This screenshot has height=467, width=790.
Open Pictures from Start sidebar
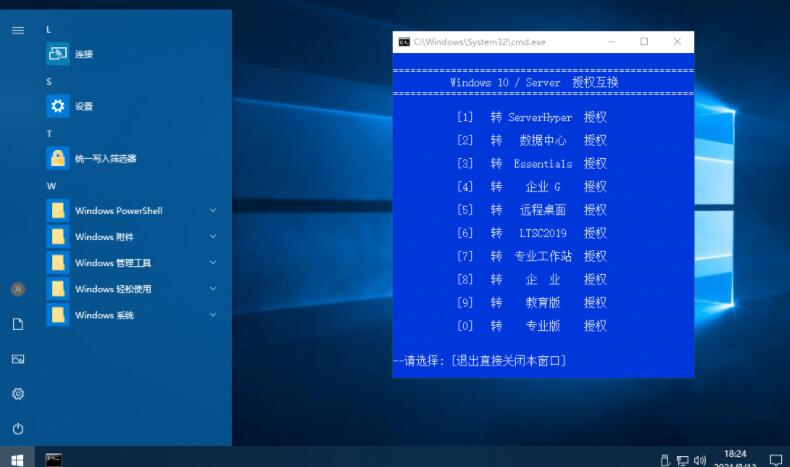[x=18, y=359]
